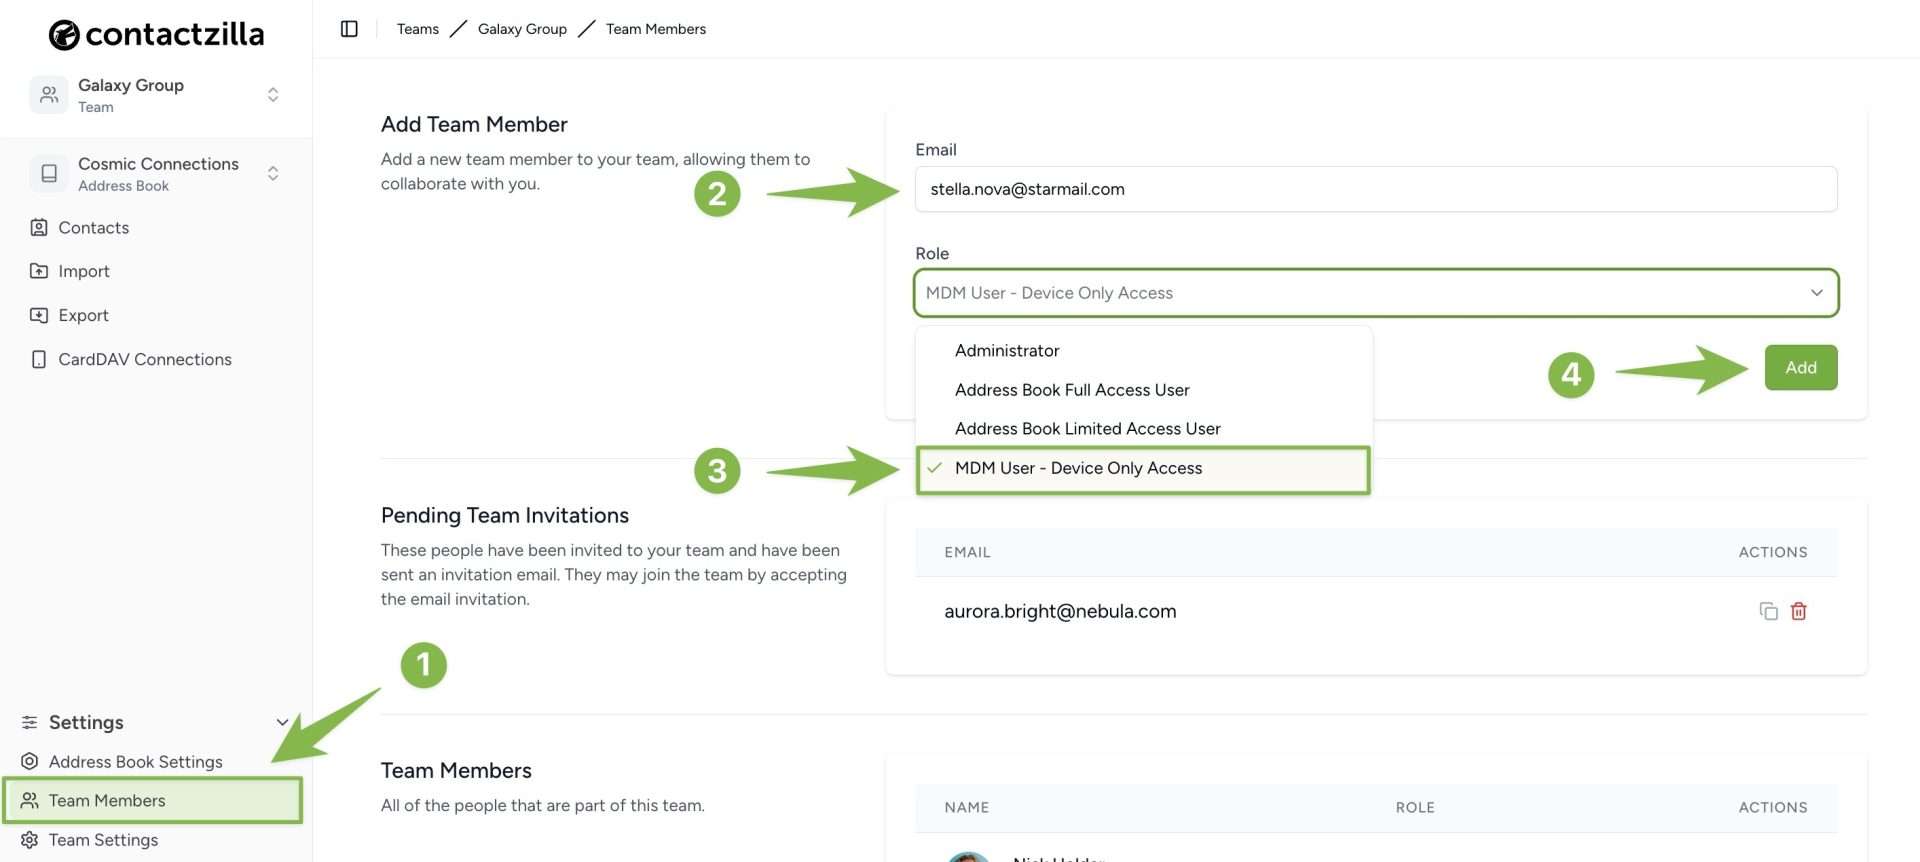This screenshot has height=862, width=1920.
Task: Select MDM User - Device Only Access option
Action: [x=1143, y=469]
